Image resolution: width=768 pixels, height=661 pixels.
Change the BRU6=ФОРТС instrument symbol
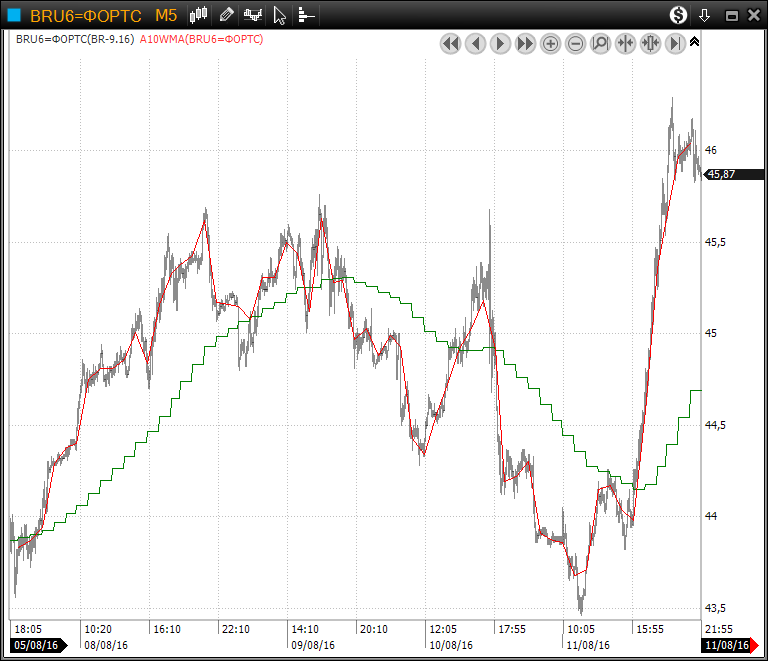pyautogui.click(x=85, y=15)
